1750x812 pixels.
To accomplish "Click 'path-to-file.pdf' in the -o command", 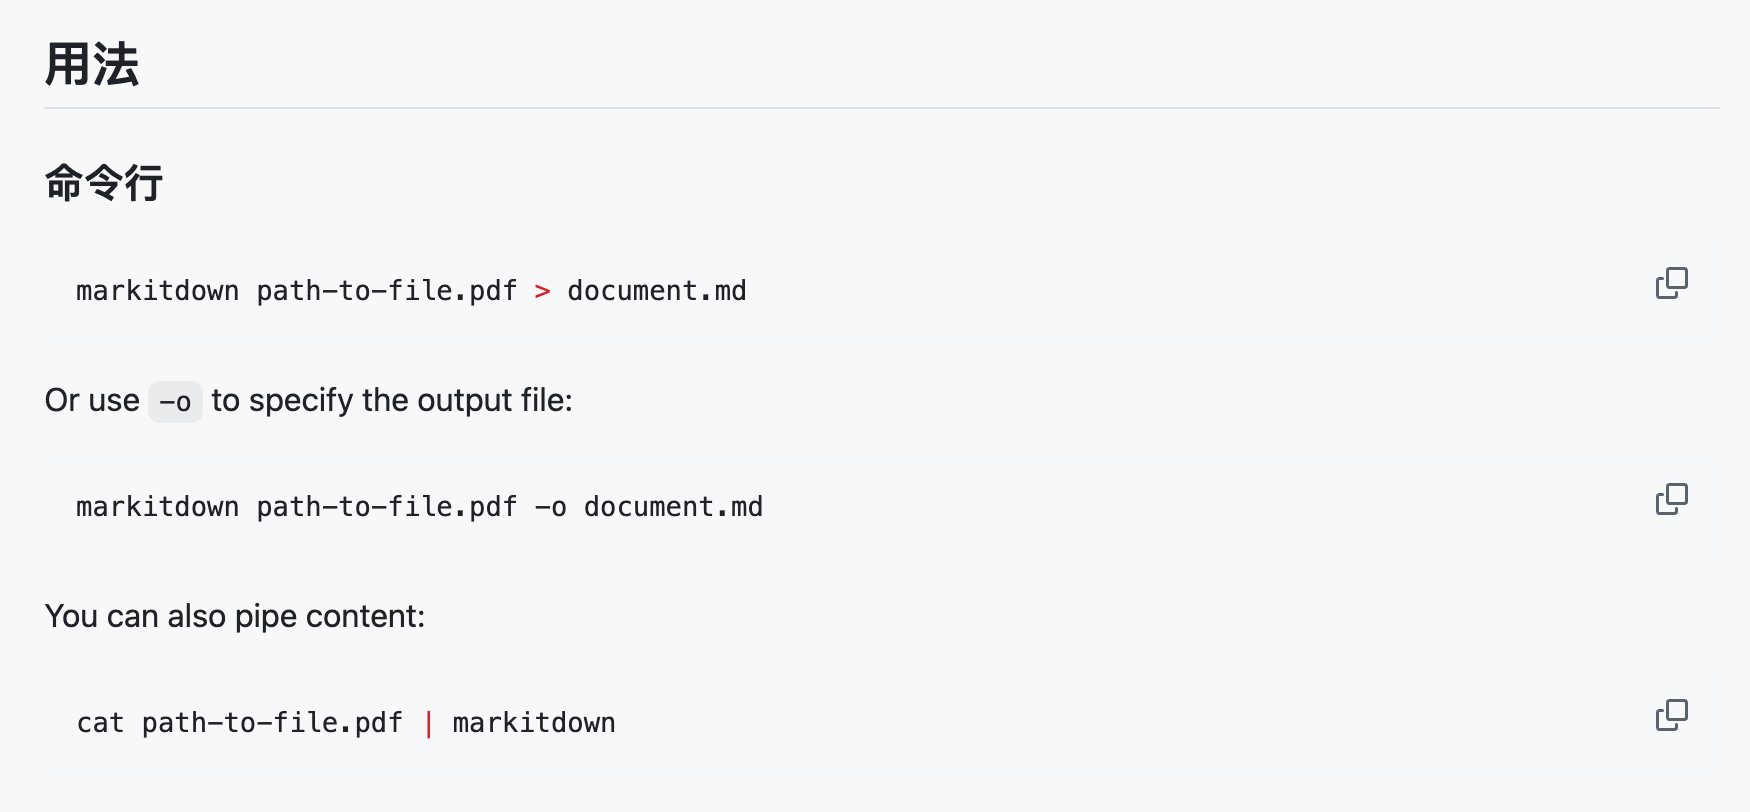I will click(387, 507).
